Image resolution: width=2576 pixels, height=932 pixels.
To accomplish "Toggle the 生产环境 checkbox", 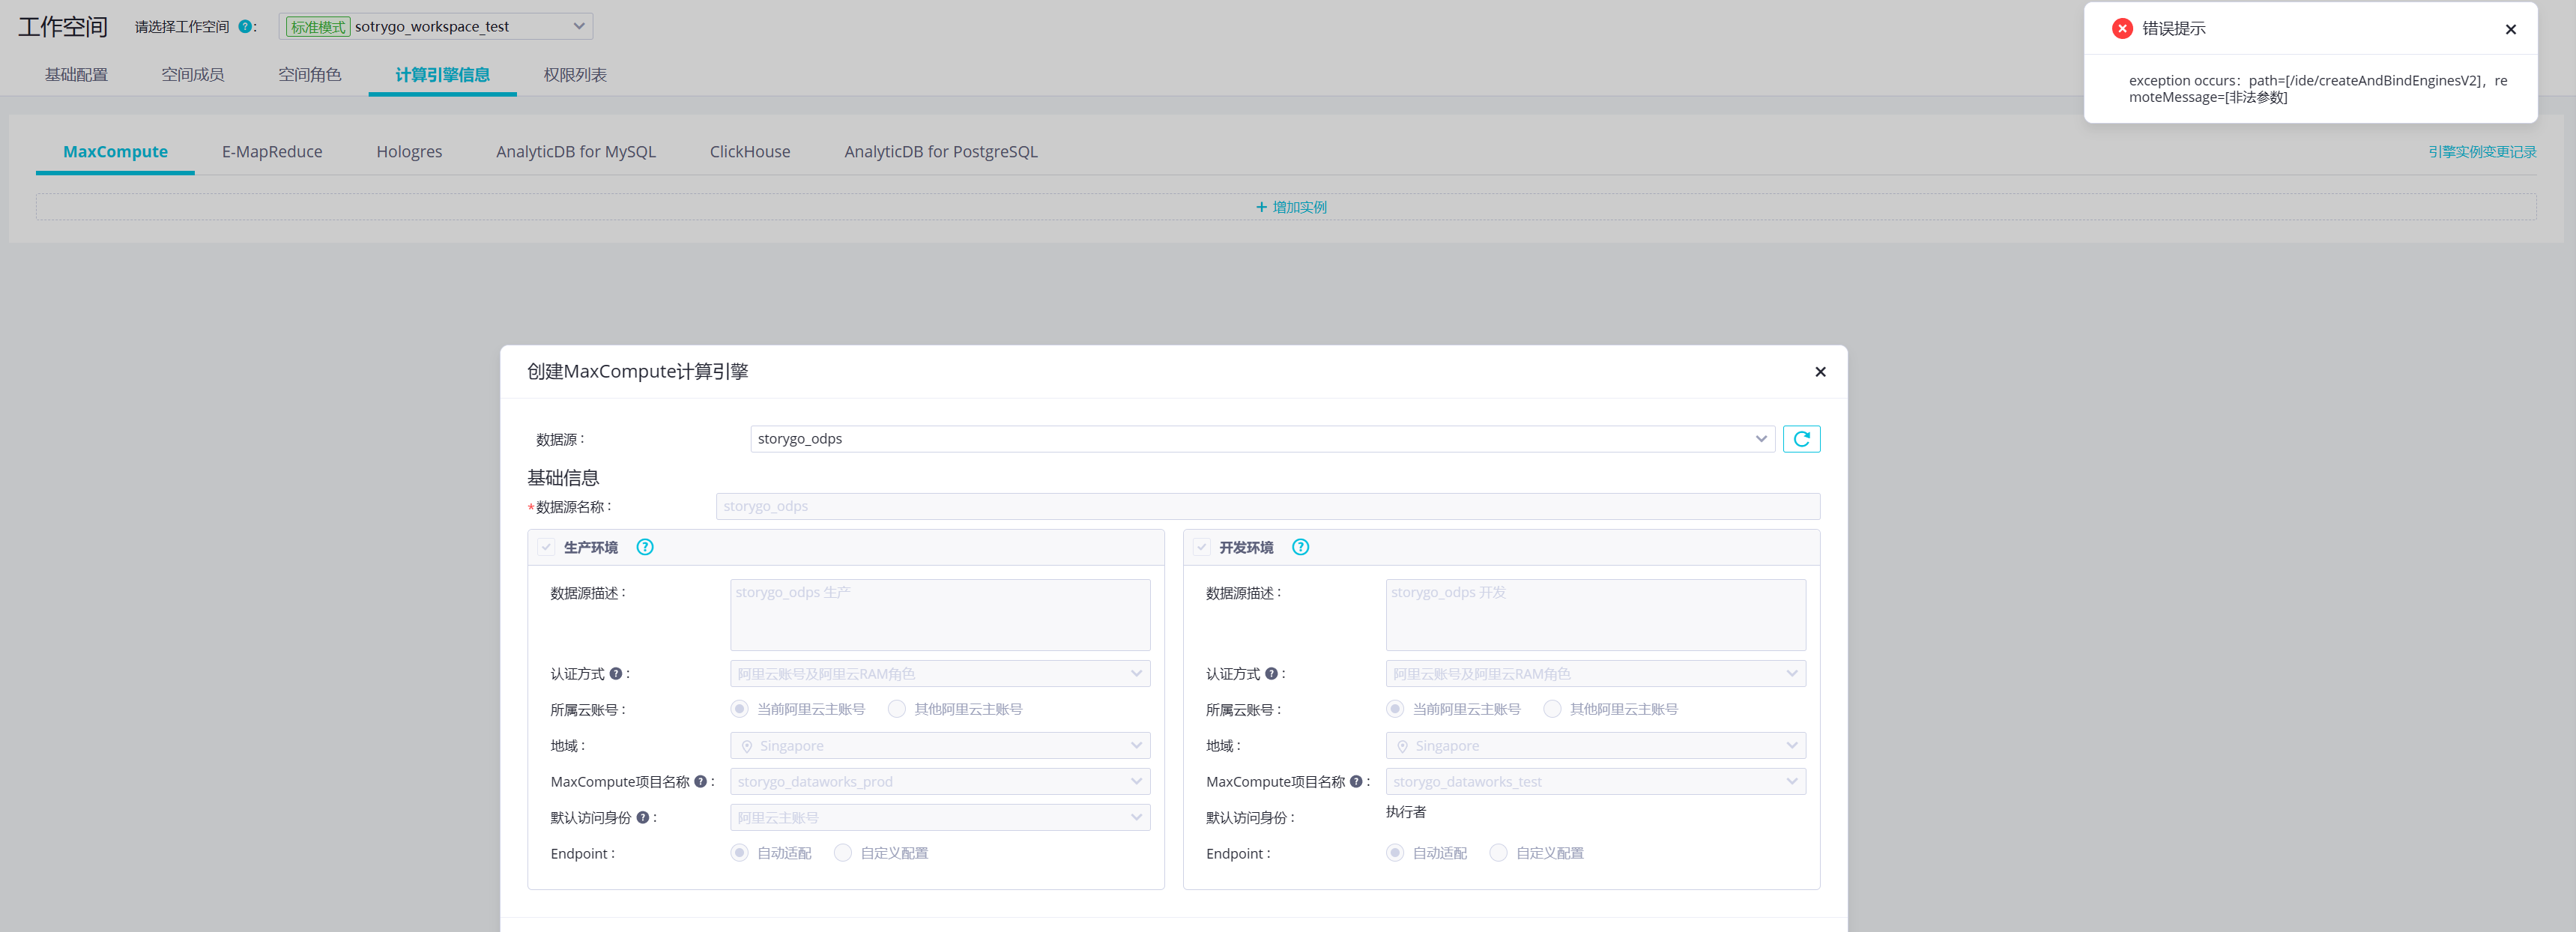I will click(x=546, y=547).
